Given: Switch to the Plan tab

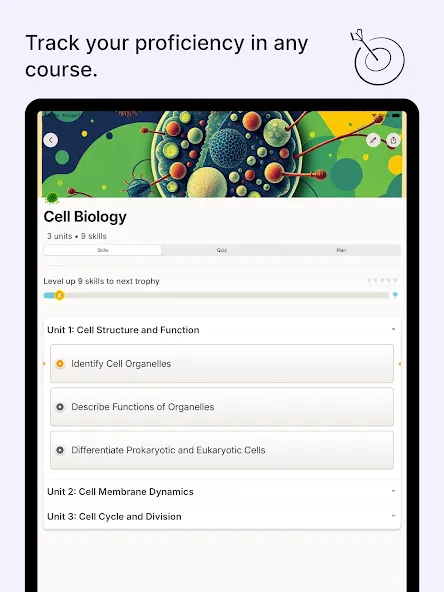Looking at the screenshot, I should pos(341,250).
